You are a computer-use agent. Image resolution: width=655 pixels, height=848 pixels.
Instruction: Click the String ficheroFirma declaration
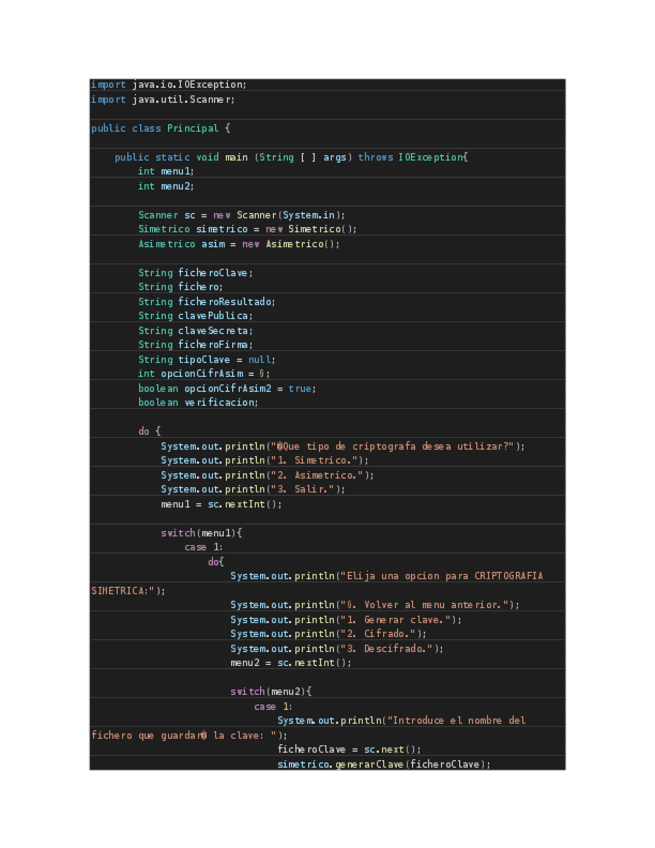[x=195, y=345]
